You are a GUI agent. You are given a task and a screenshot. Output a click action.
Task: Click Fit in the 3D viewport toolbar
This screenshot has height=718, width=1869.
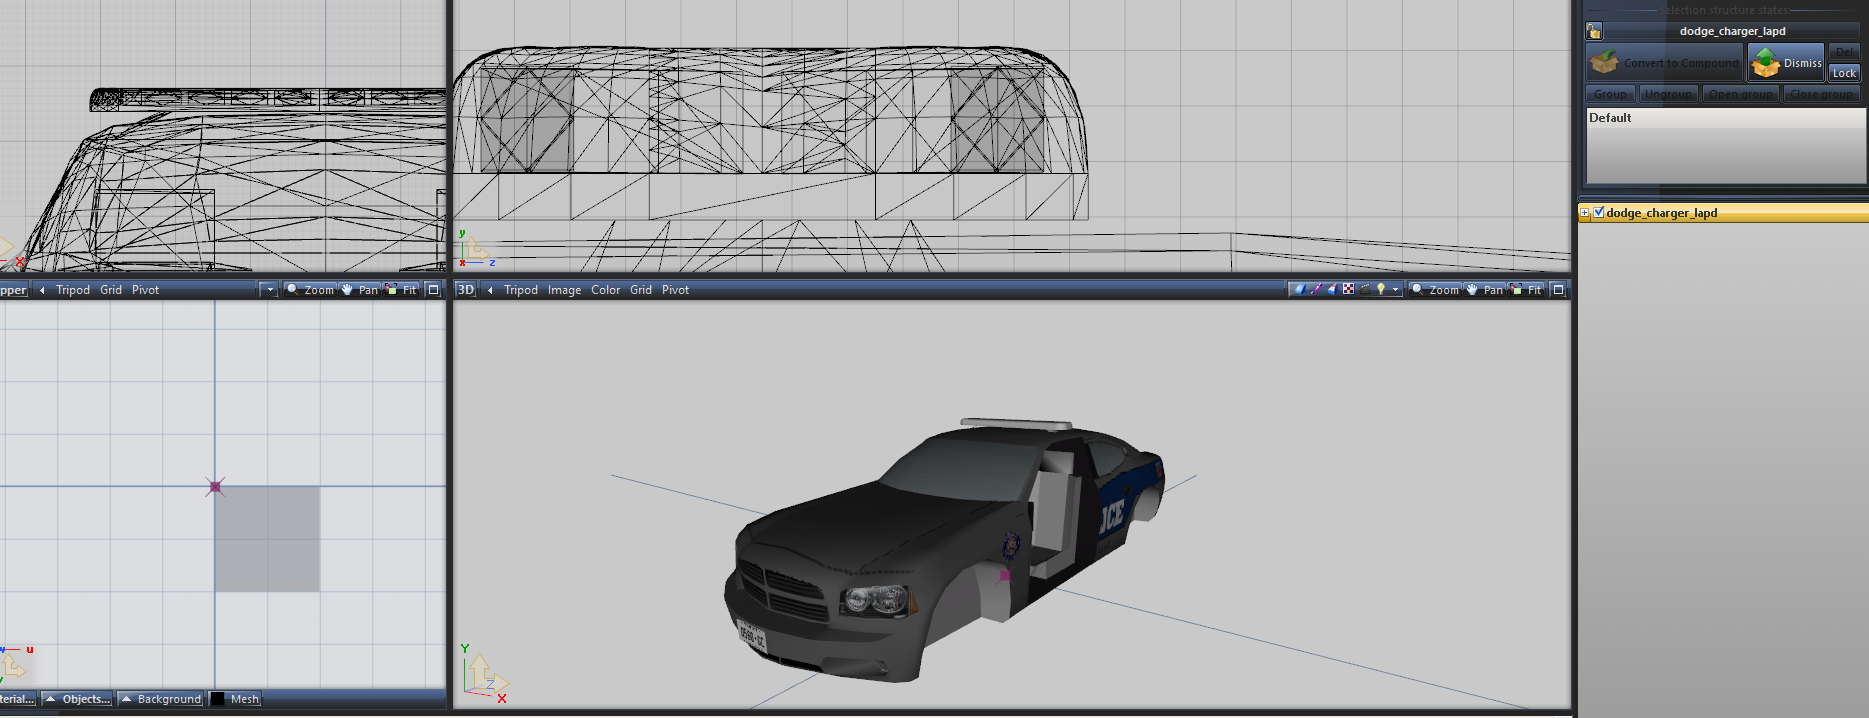1526,289
